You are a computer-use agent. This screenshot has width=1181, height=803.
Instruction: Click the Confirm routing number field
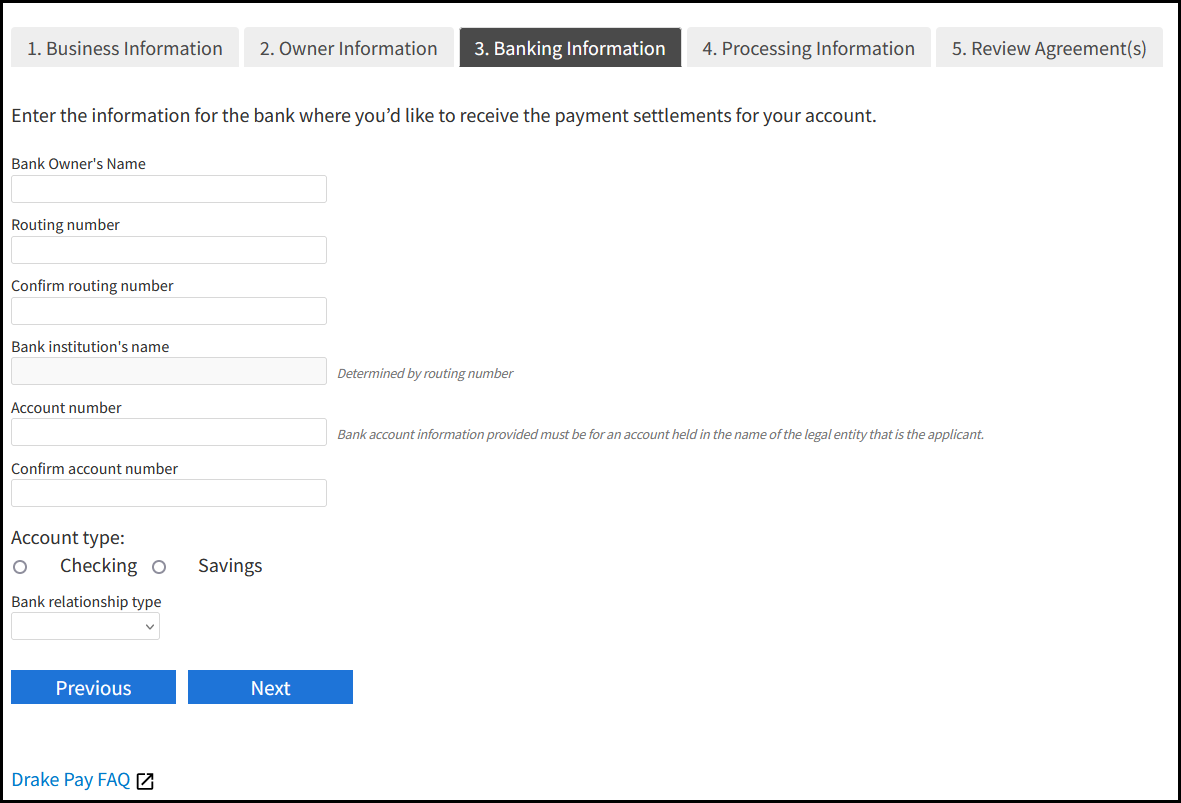click(168, 311)
